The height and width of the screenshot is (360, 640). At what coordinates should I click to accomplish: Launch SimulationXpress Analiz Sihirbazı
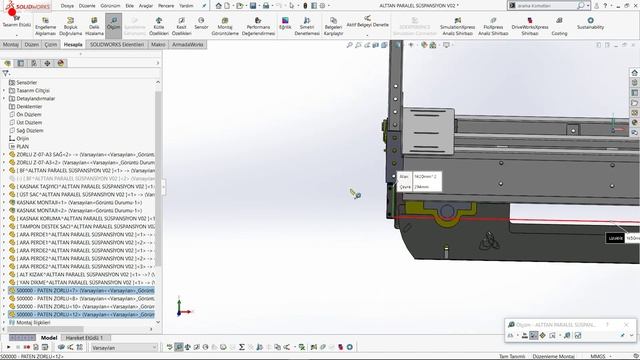click(458, 26)
